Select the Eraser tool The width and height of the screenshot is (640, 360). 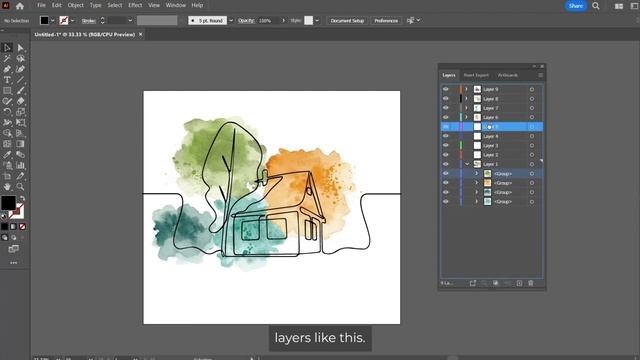(x=20, y=101)
